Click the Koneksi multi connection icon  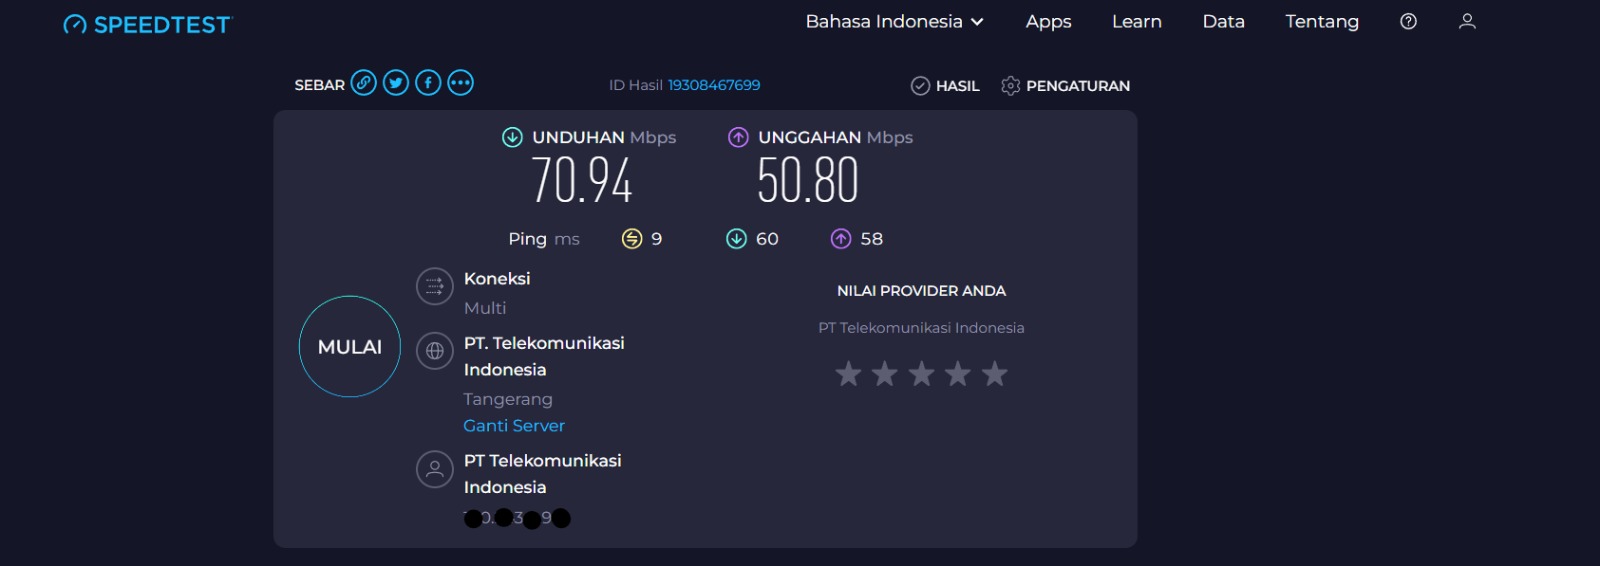pos(435,287)
